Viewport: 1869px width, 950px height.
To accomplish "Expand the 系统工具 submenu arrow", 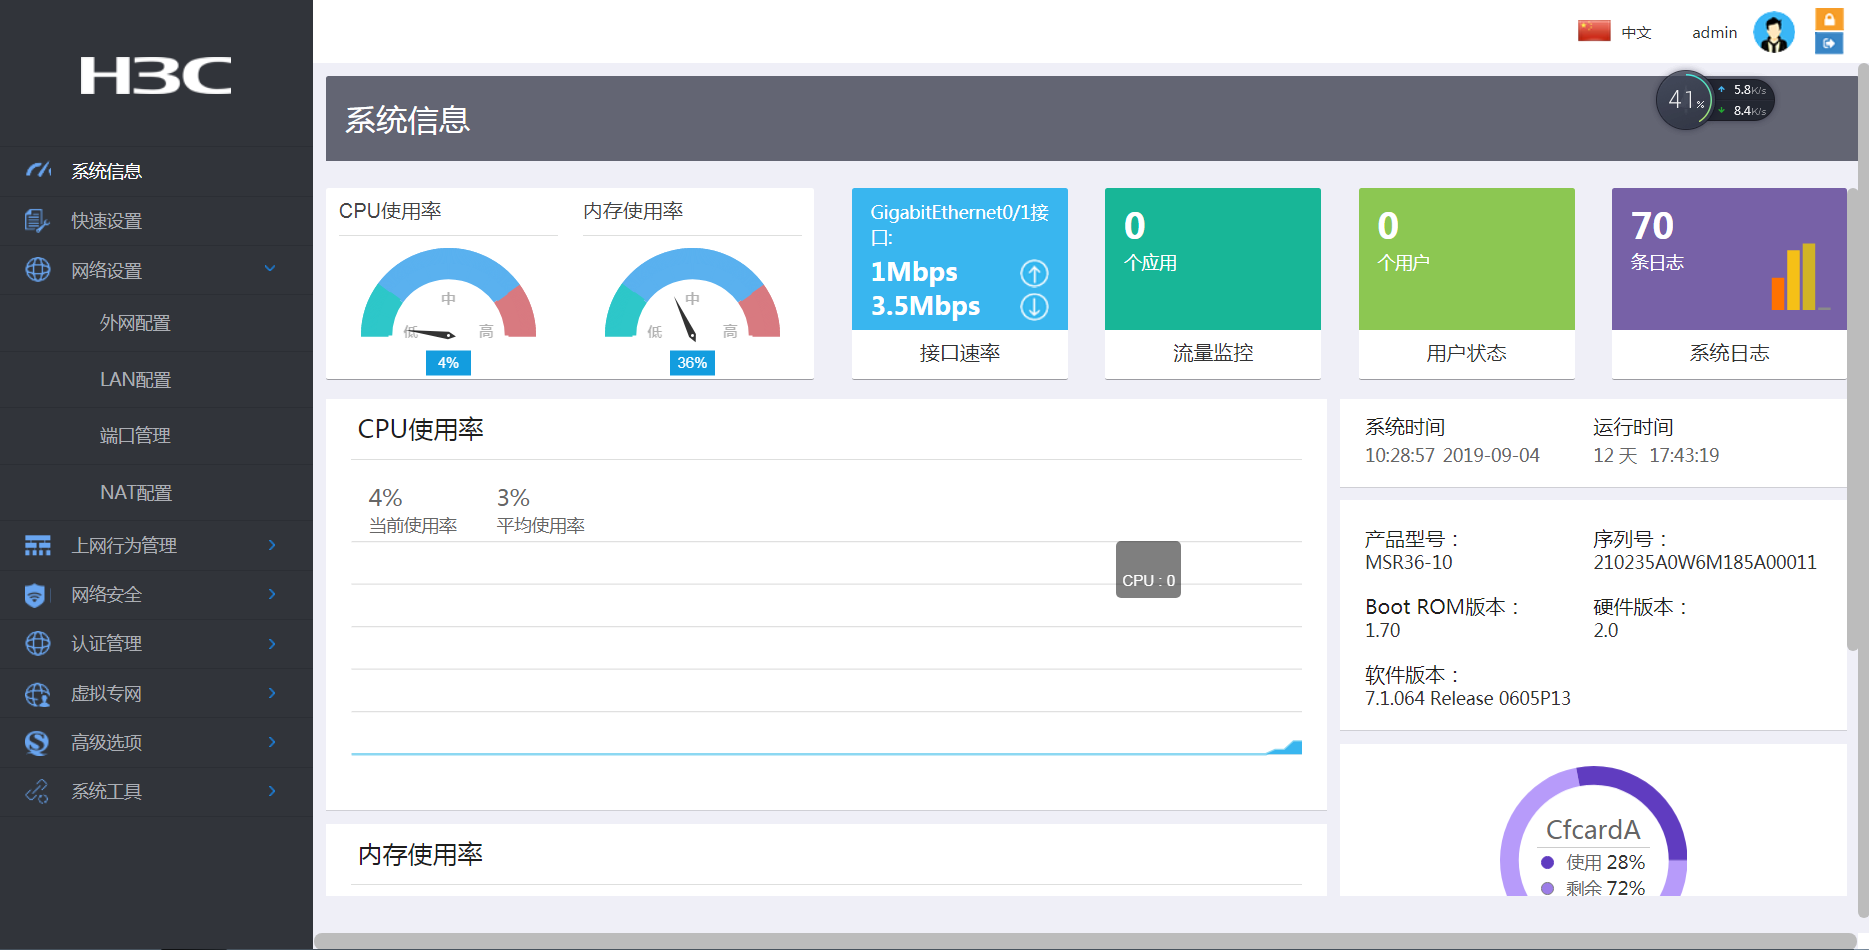I will (x=272, y=790).
